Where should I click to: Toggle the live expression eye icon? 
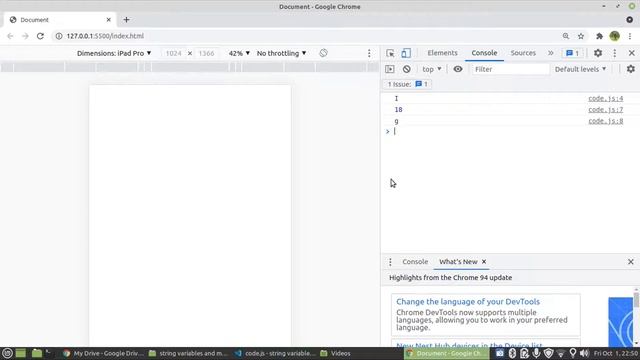(x=458, y=69)
